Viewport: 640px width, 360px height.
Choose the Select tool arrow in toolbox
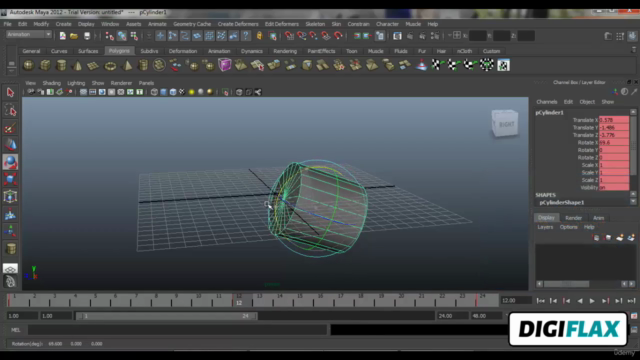10,93
